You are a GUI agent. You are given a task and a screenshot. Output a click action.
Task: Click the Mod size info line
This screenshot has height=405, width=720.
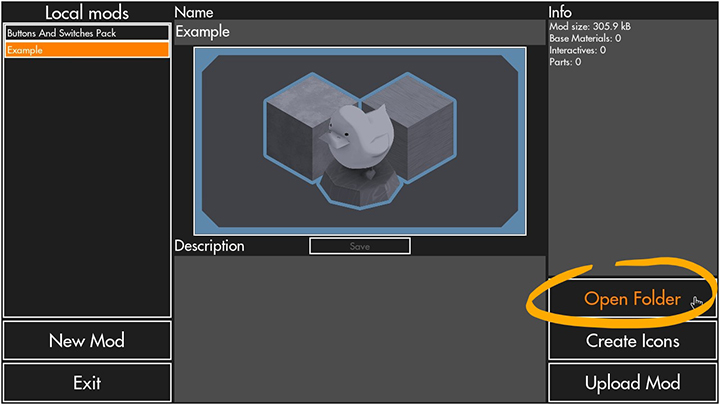[590, 27]
